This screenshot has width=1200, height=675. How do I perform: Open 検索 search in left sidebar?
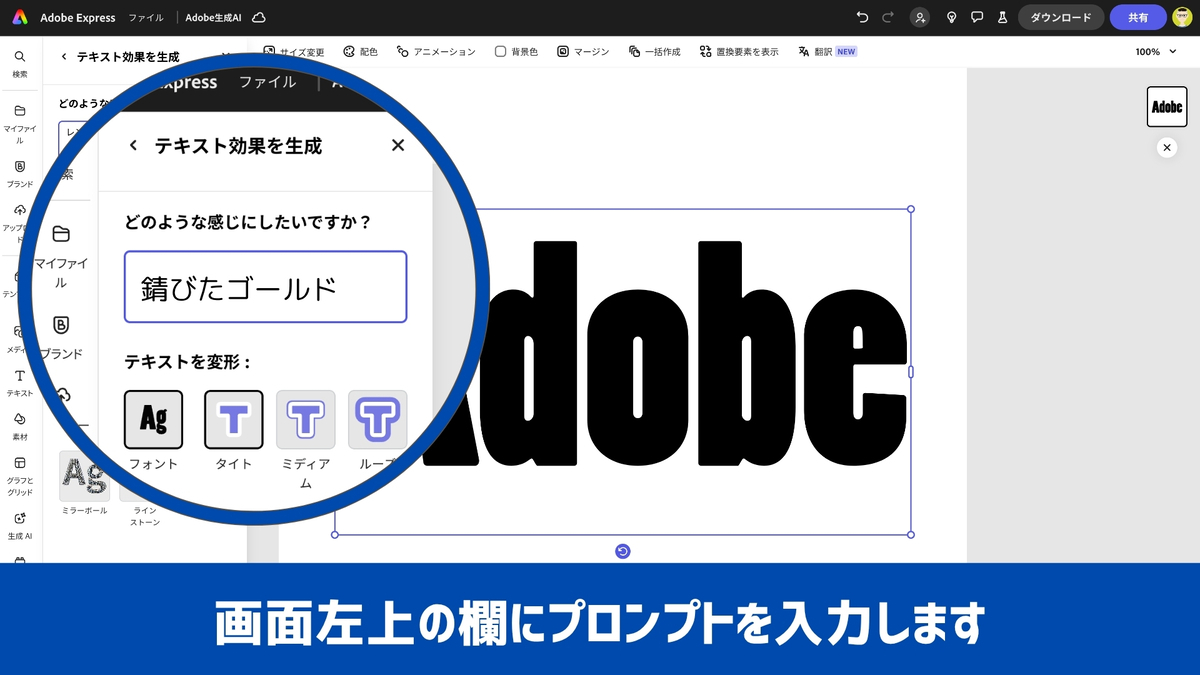coord(20,64)
